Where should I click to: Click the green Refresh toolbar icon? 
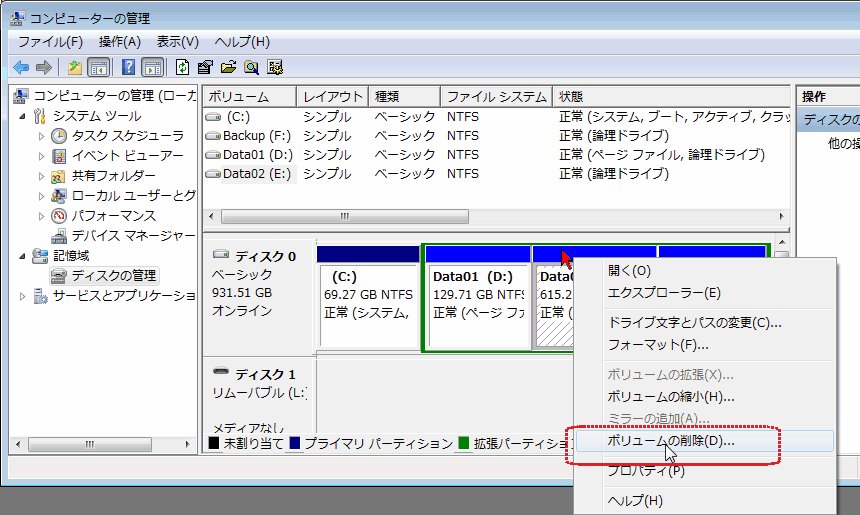tap(182, 68)
